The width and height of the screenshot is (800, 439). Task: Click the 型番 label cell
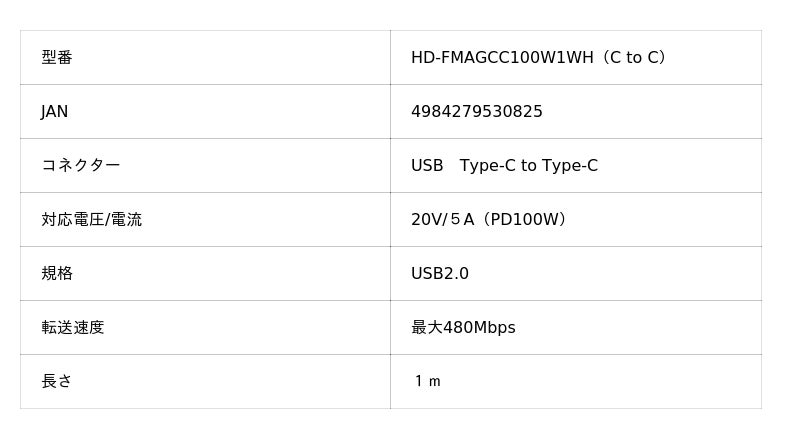pos(205,57)
